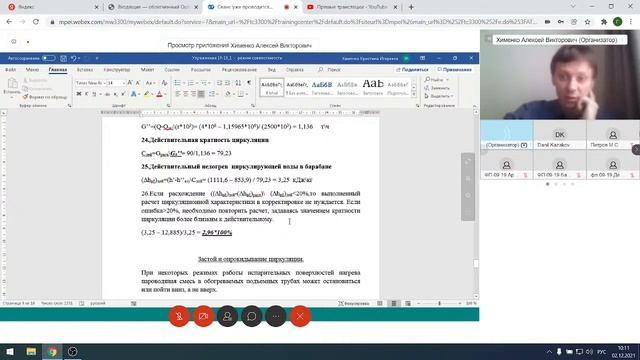The height and width of the screenshot is (360, 640).
Task: Open Webex participants panel button
Action: pyautogui.click(x=227, y=316)
